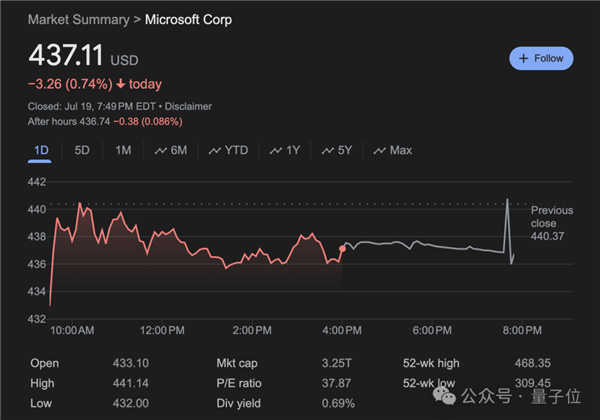Viewport: 600px width, 420px height.
Task: Click the plus icon on Follow button
Action: pos(524,59)
